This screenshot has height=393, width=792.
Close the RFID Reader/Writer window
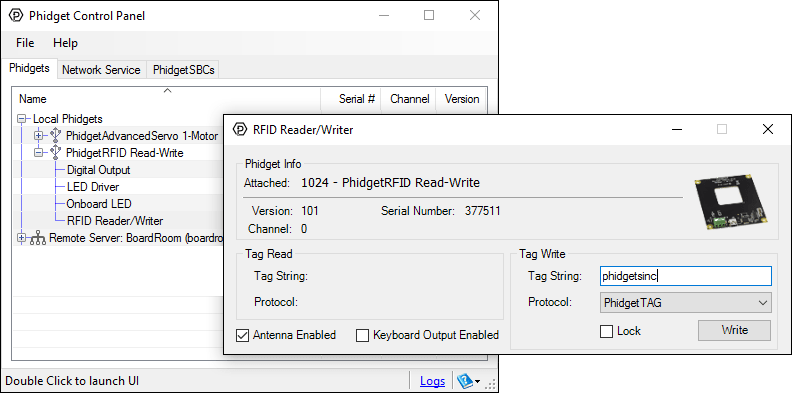click(768, 129)
